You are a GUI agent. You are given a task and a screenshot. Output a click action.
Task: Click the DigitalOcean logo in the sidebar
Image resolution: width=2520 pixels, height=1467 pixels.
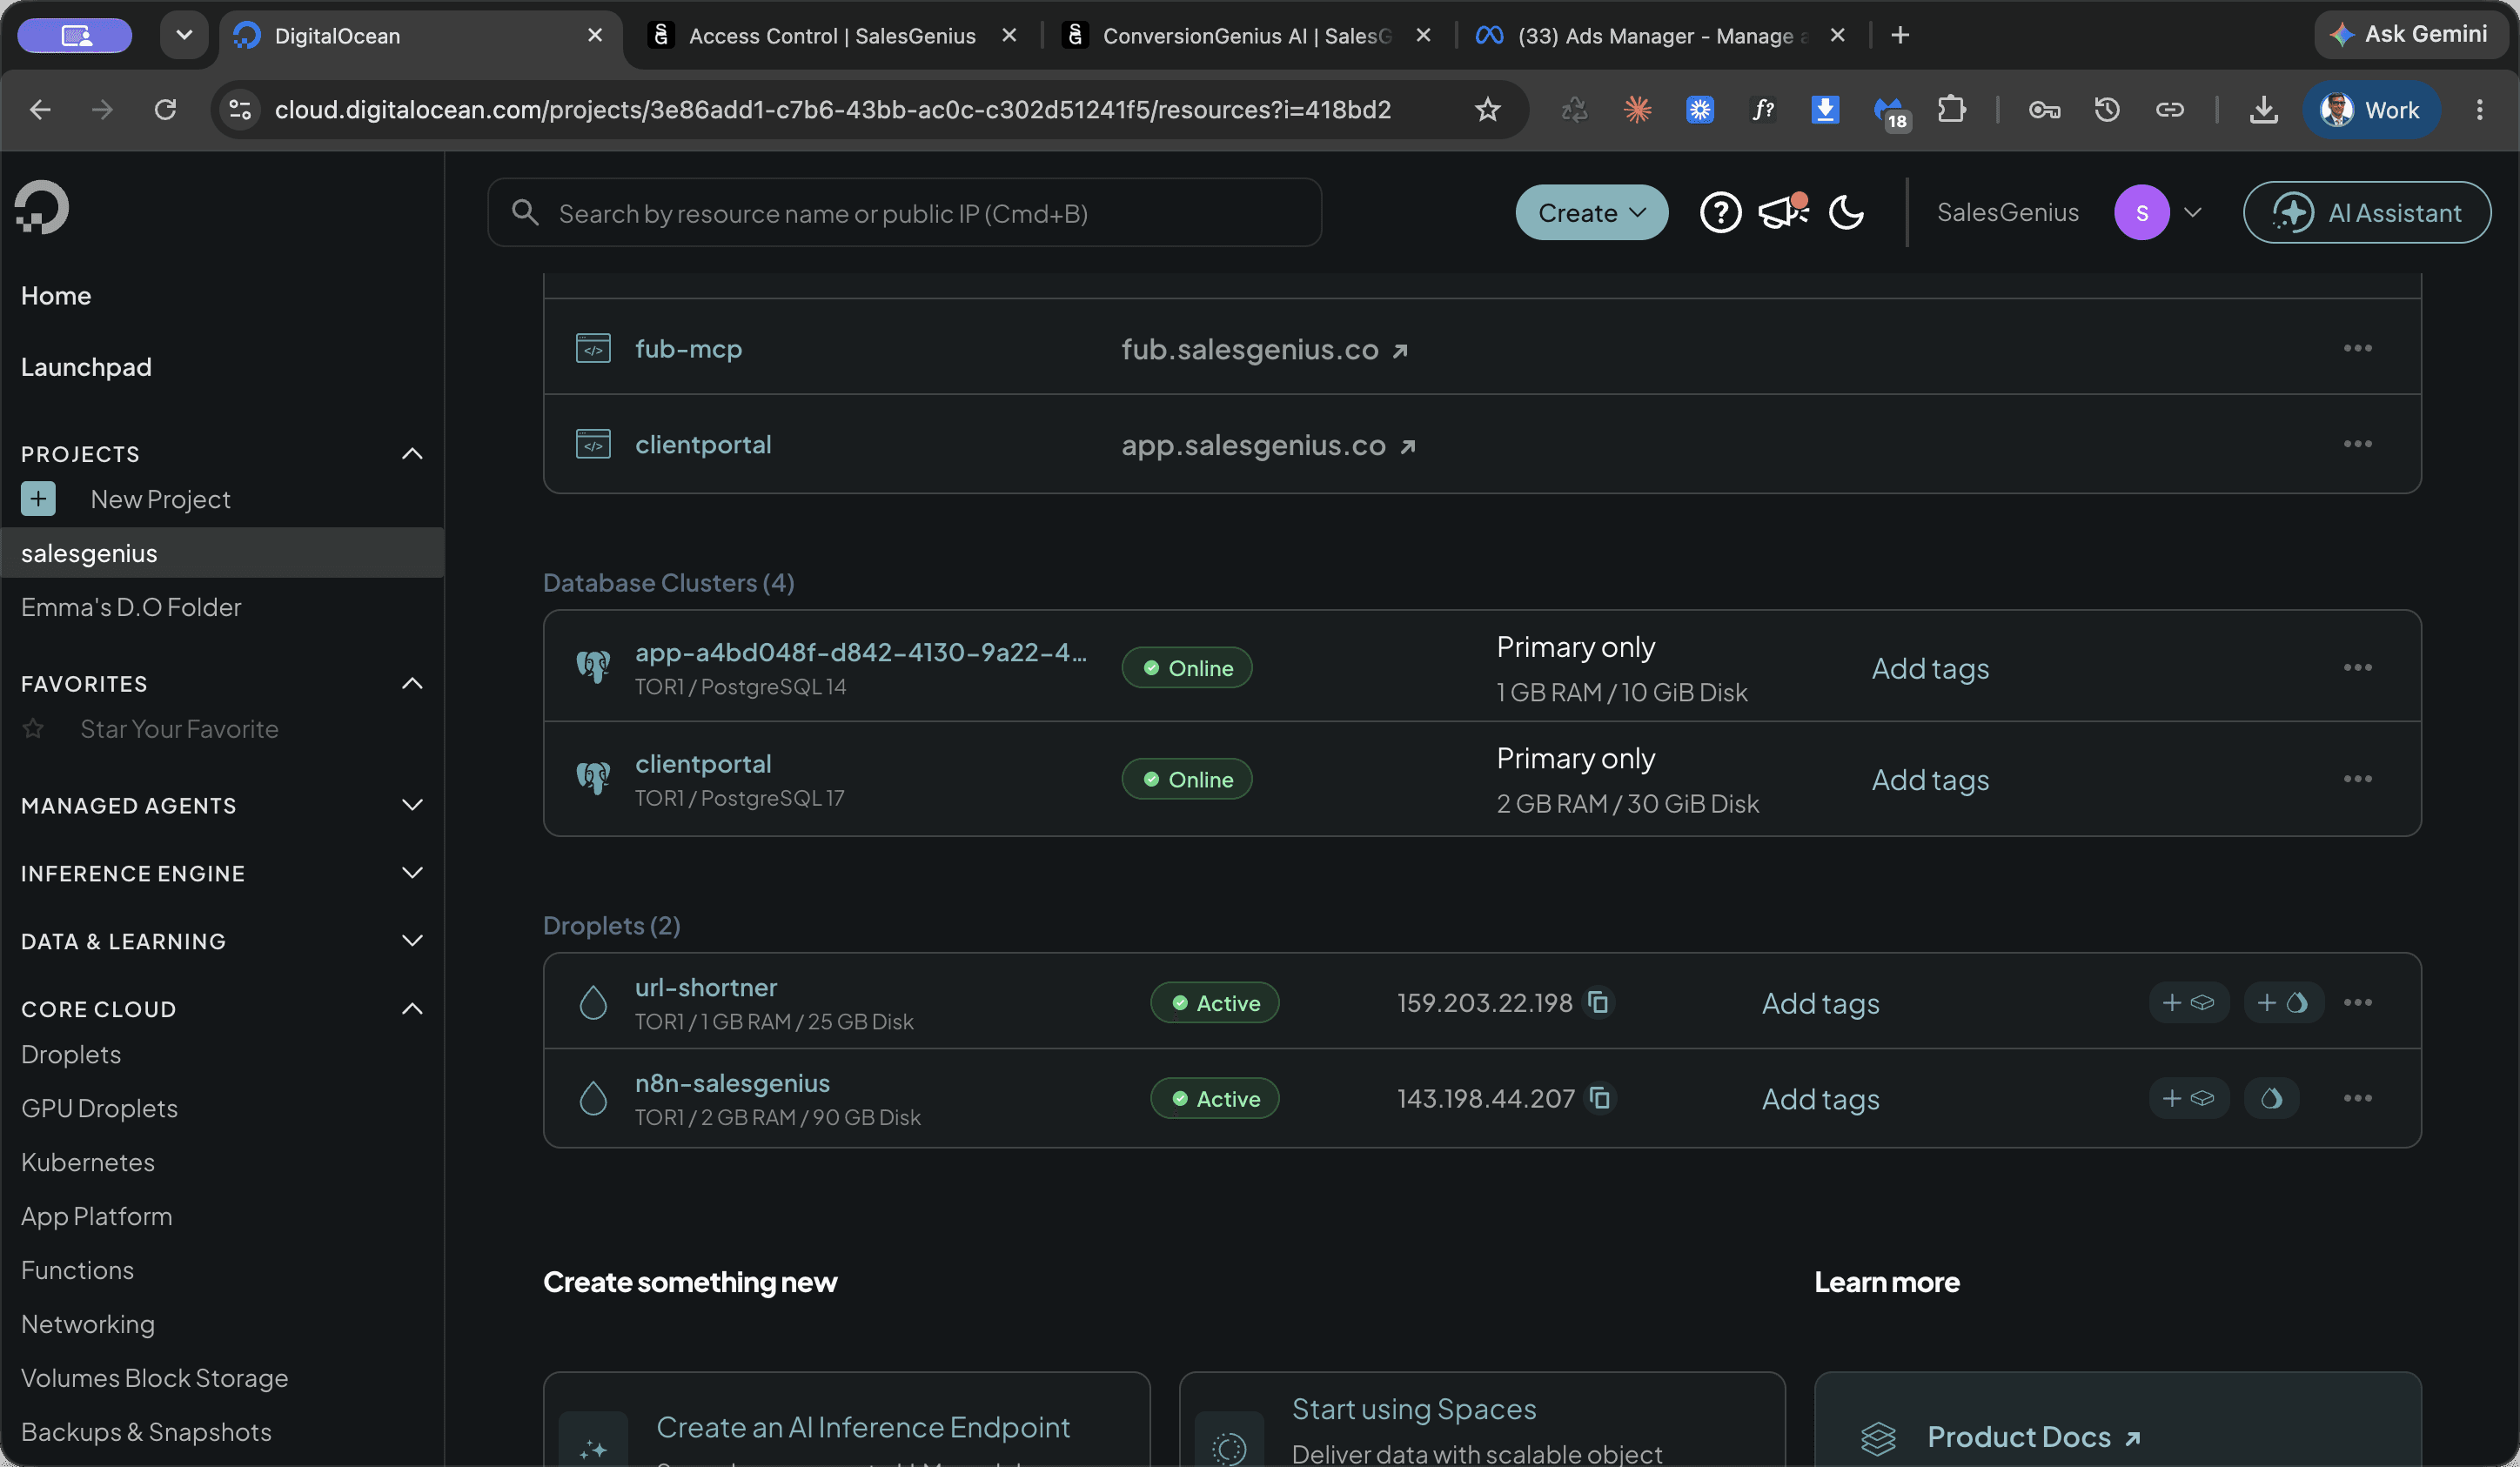tap(42, 207)
